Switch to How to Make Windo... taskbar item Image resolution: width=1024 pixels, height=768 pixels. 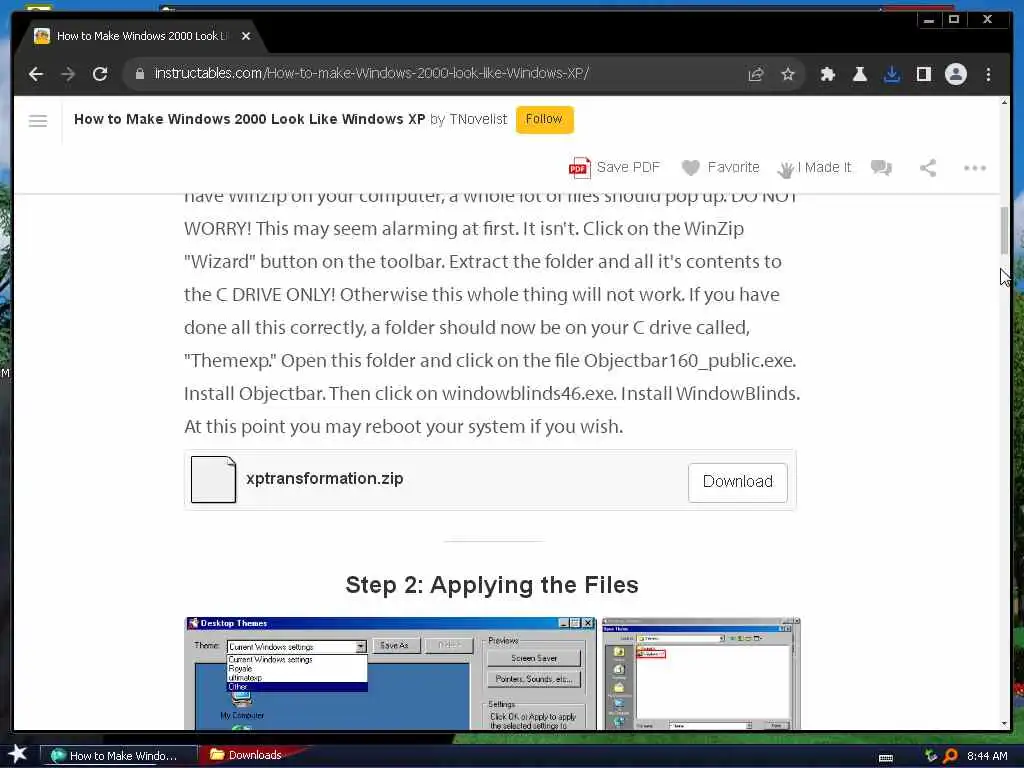[x=119, y=756]
